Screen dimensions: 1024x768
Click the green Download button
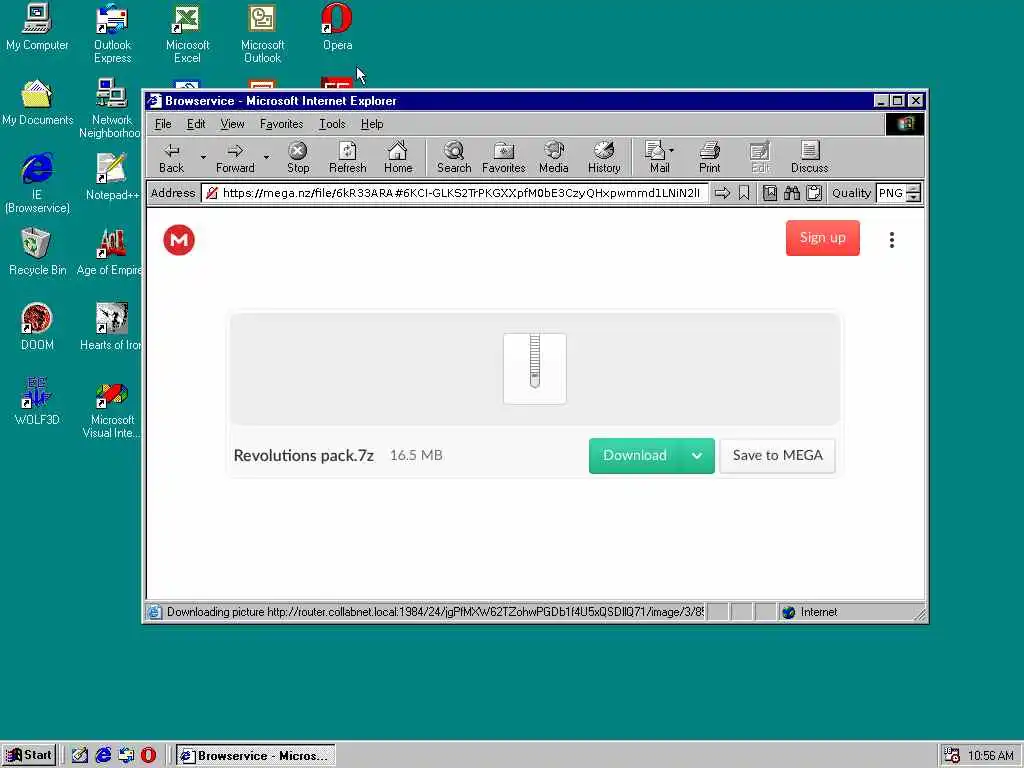634,455
